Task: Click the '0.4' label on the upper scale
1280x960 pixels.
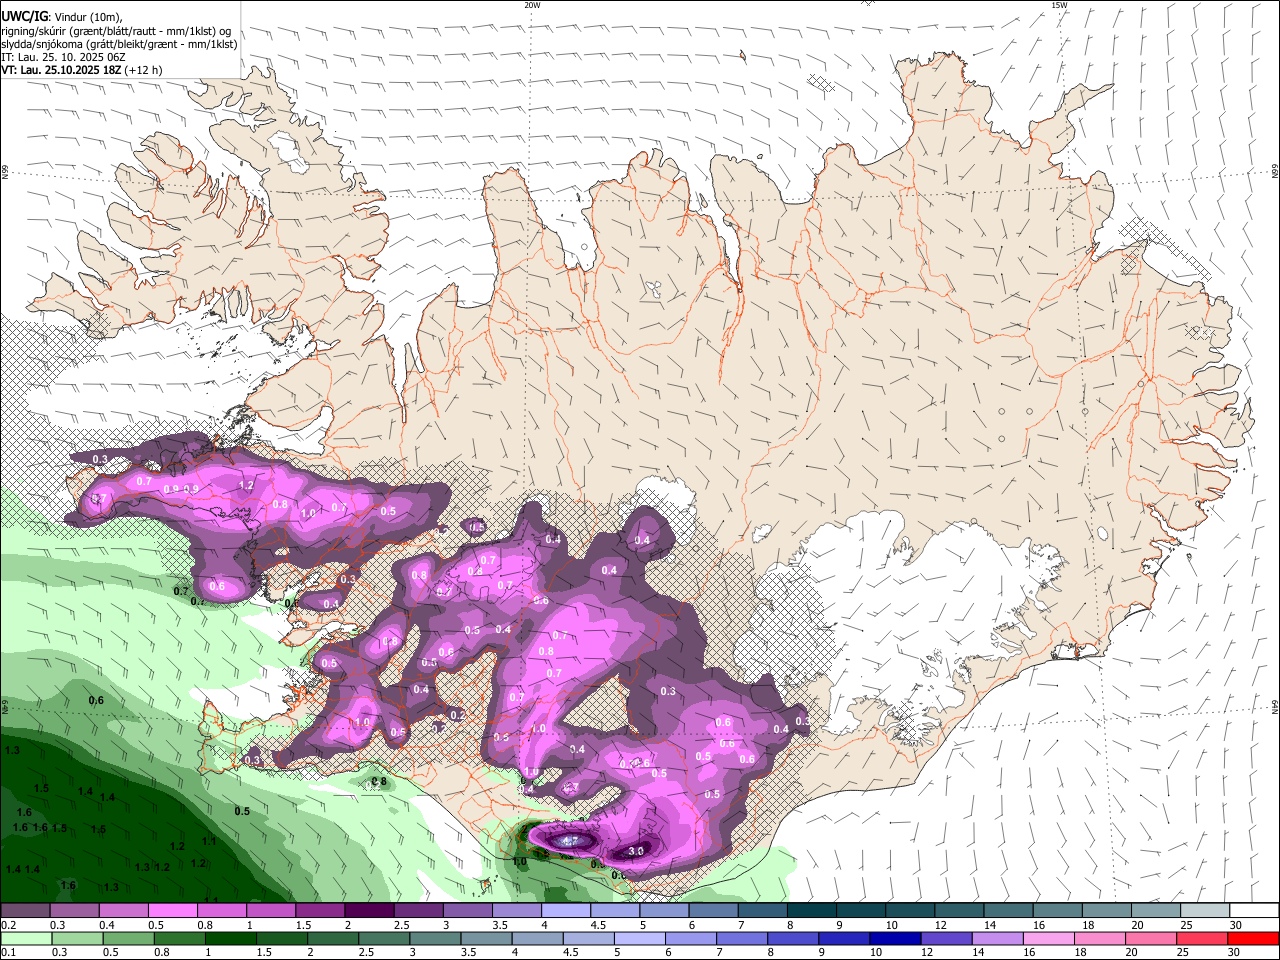Action: click(x=107, y=925)
